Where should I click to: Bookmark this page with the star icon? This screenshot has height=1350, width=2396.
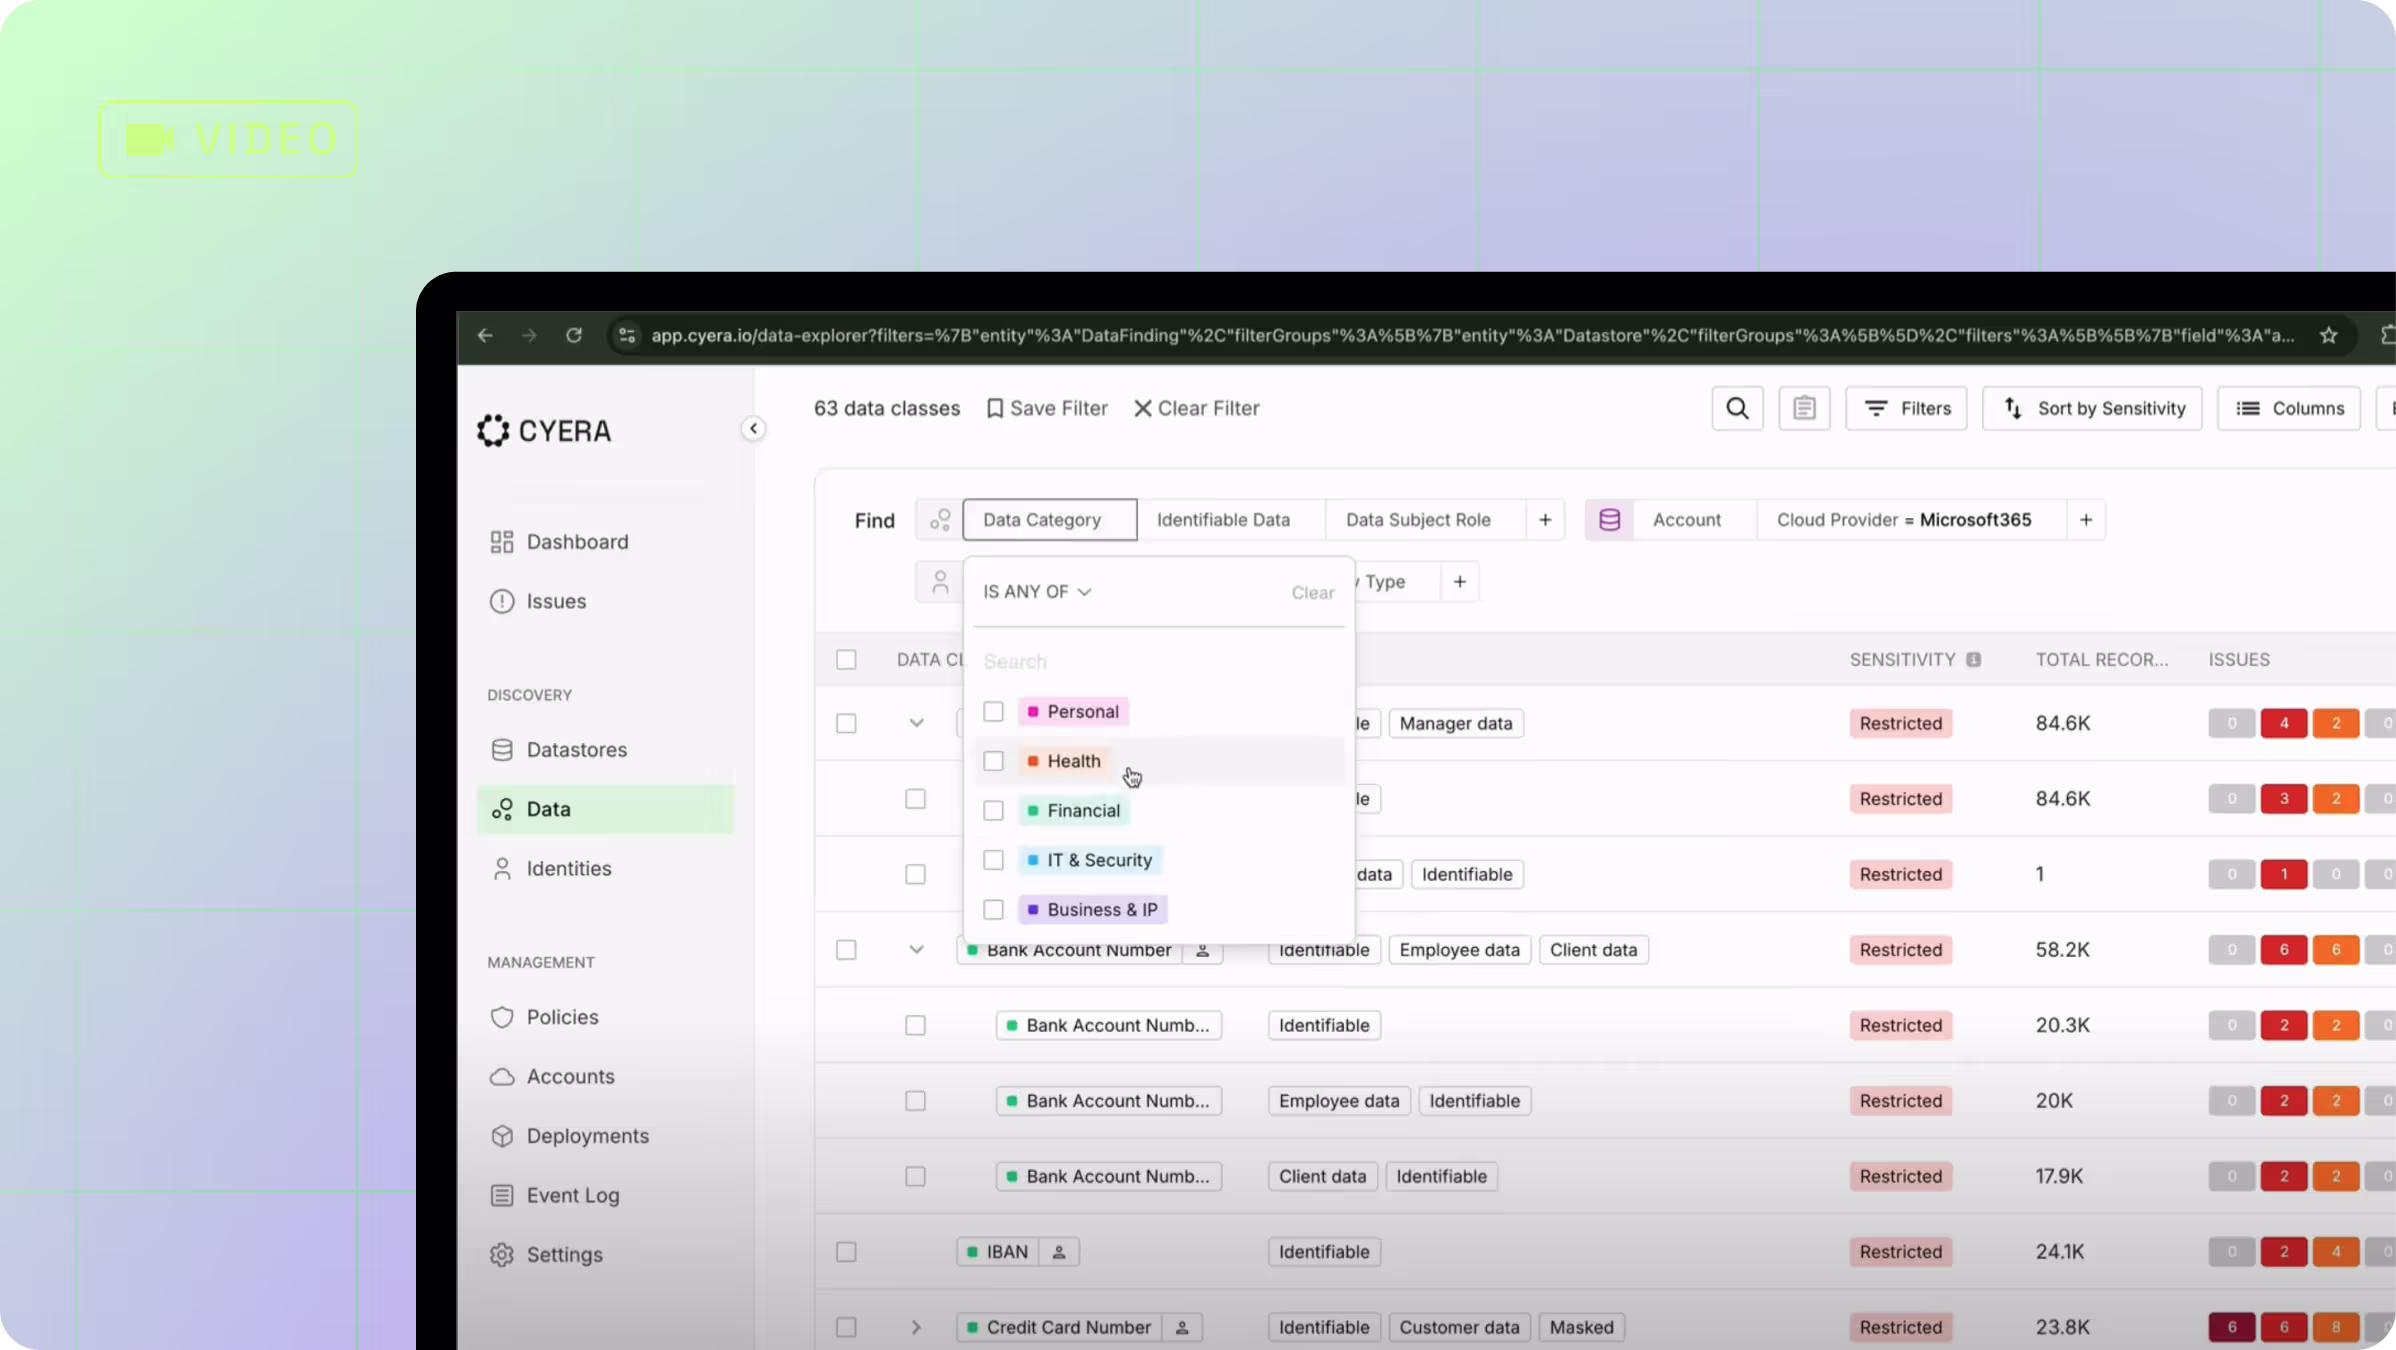(x=2328, y=336)
